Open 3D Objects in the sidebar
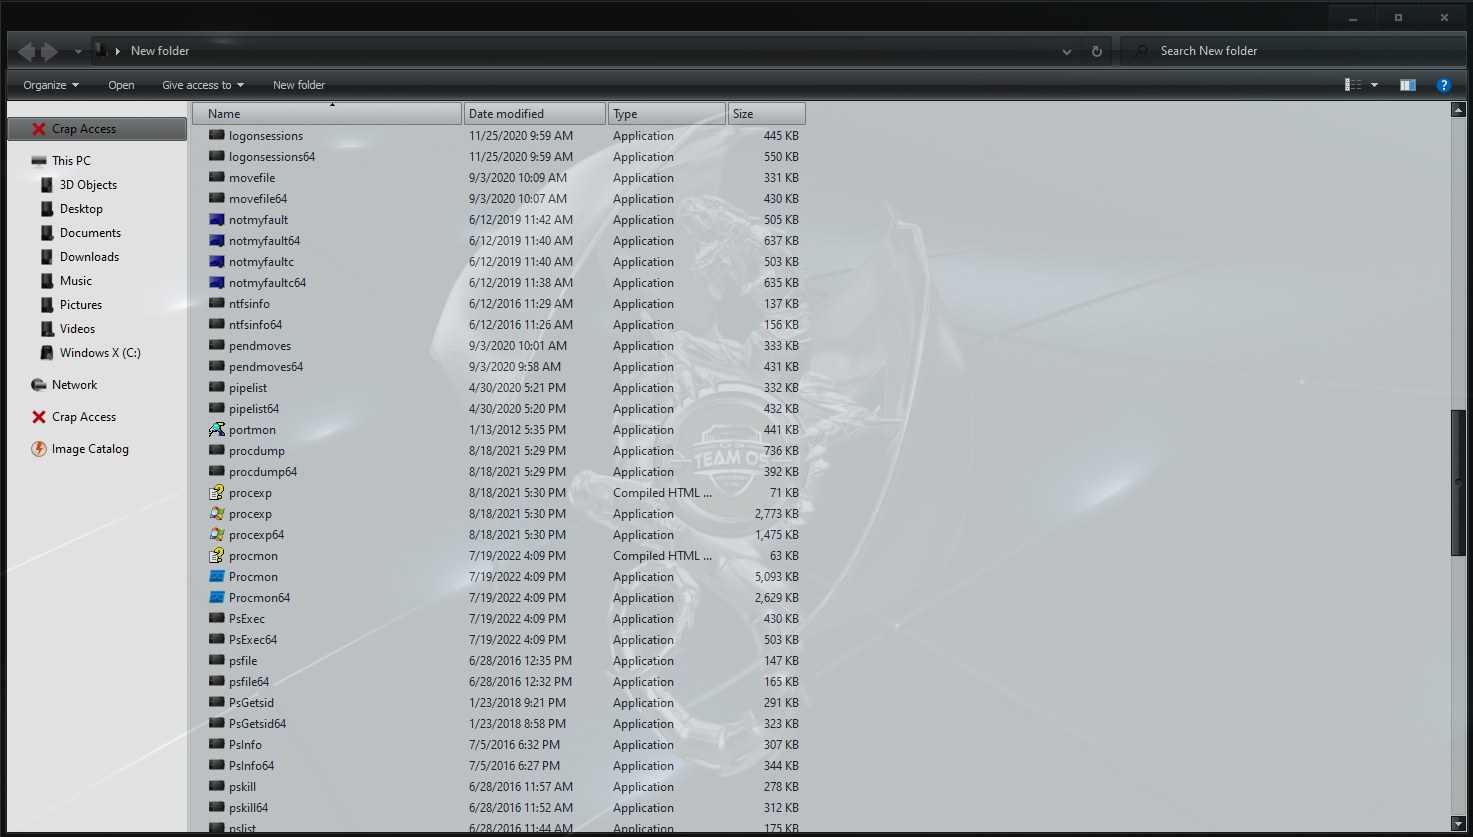 (x=88, y=185)
